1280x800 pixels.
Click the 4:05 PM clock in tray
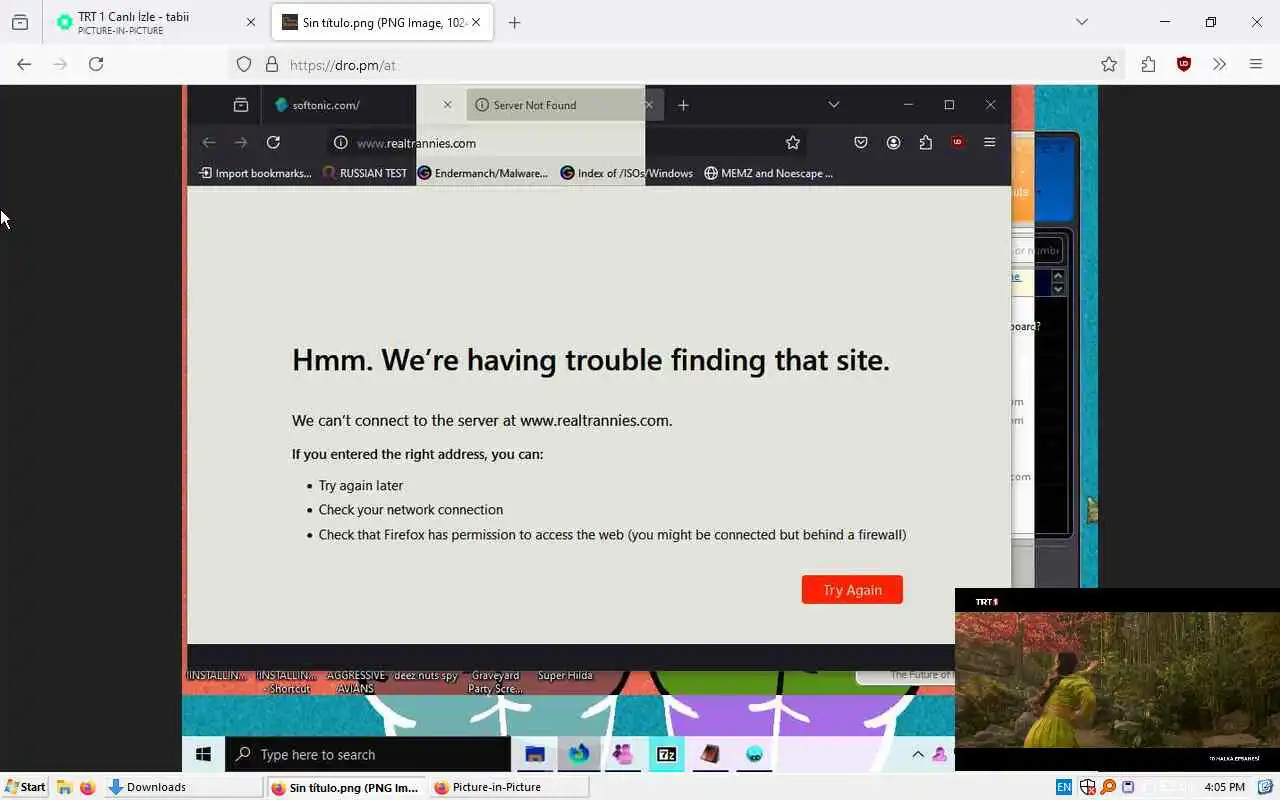pos(1224,787)
